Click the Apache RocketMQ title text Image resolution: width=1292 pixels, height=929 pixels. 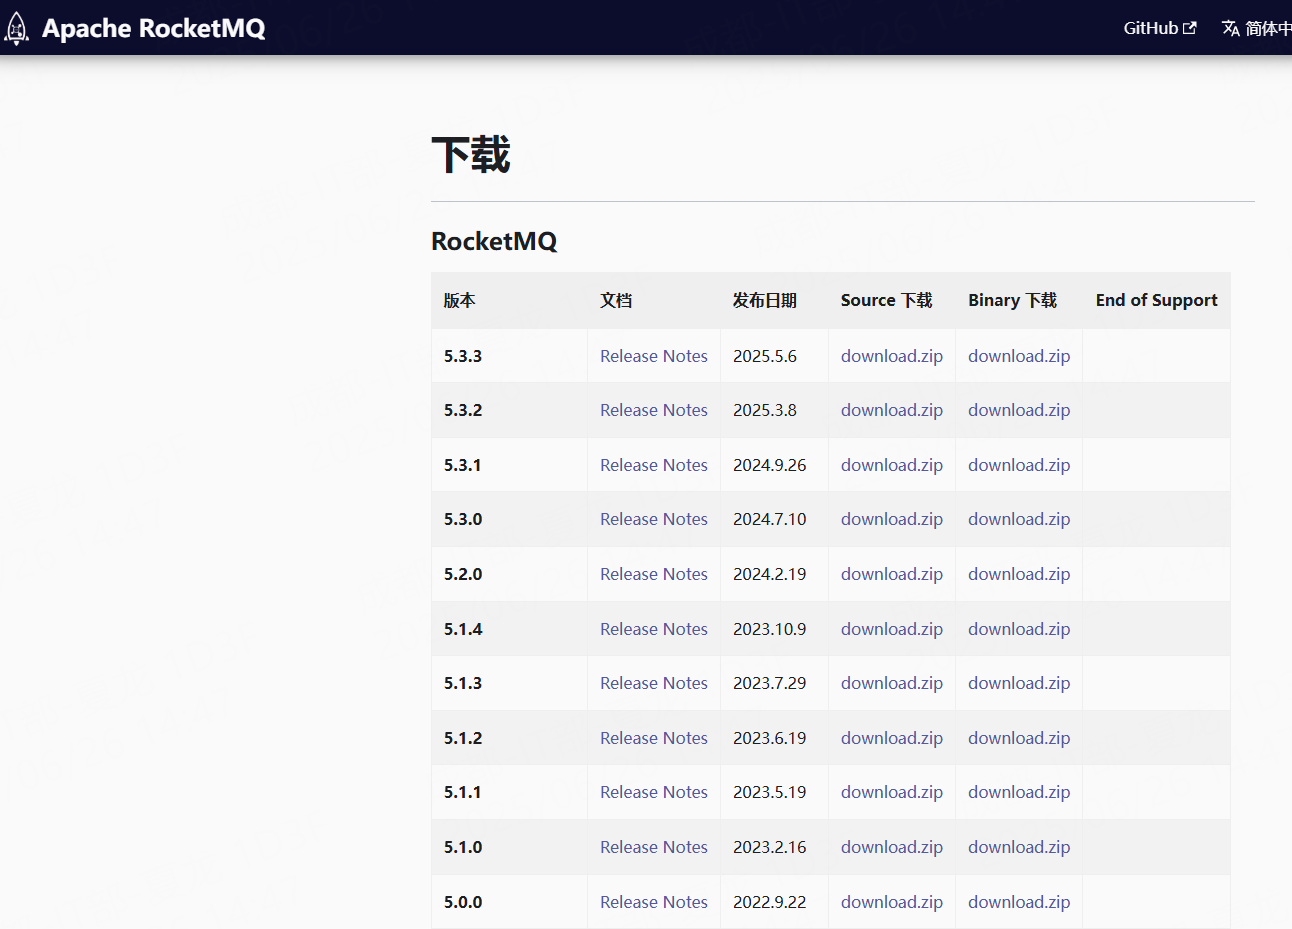tap(155, 27)
